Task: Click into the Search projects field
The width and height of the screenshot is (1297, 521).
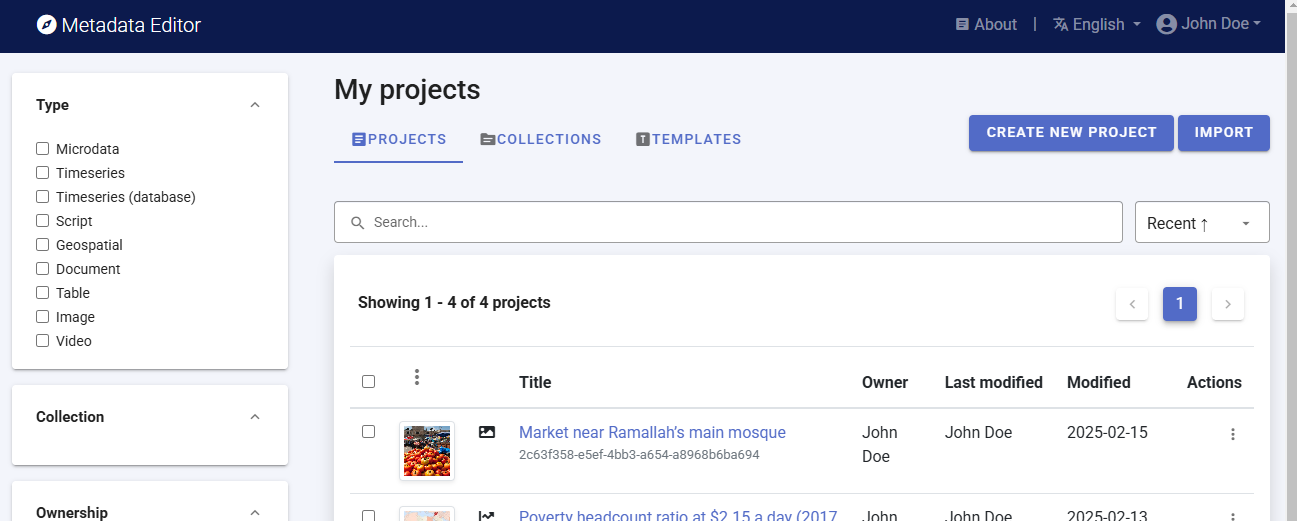Action: point(740,223)
